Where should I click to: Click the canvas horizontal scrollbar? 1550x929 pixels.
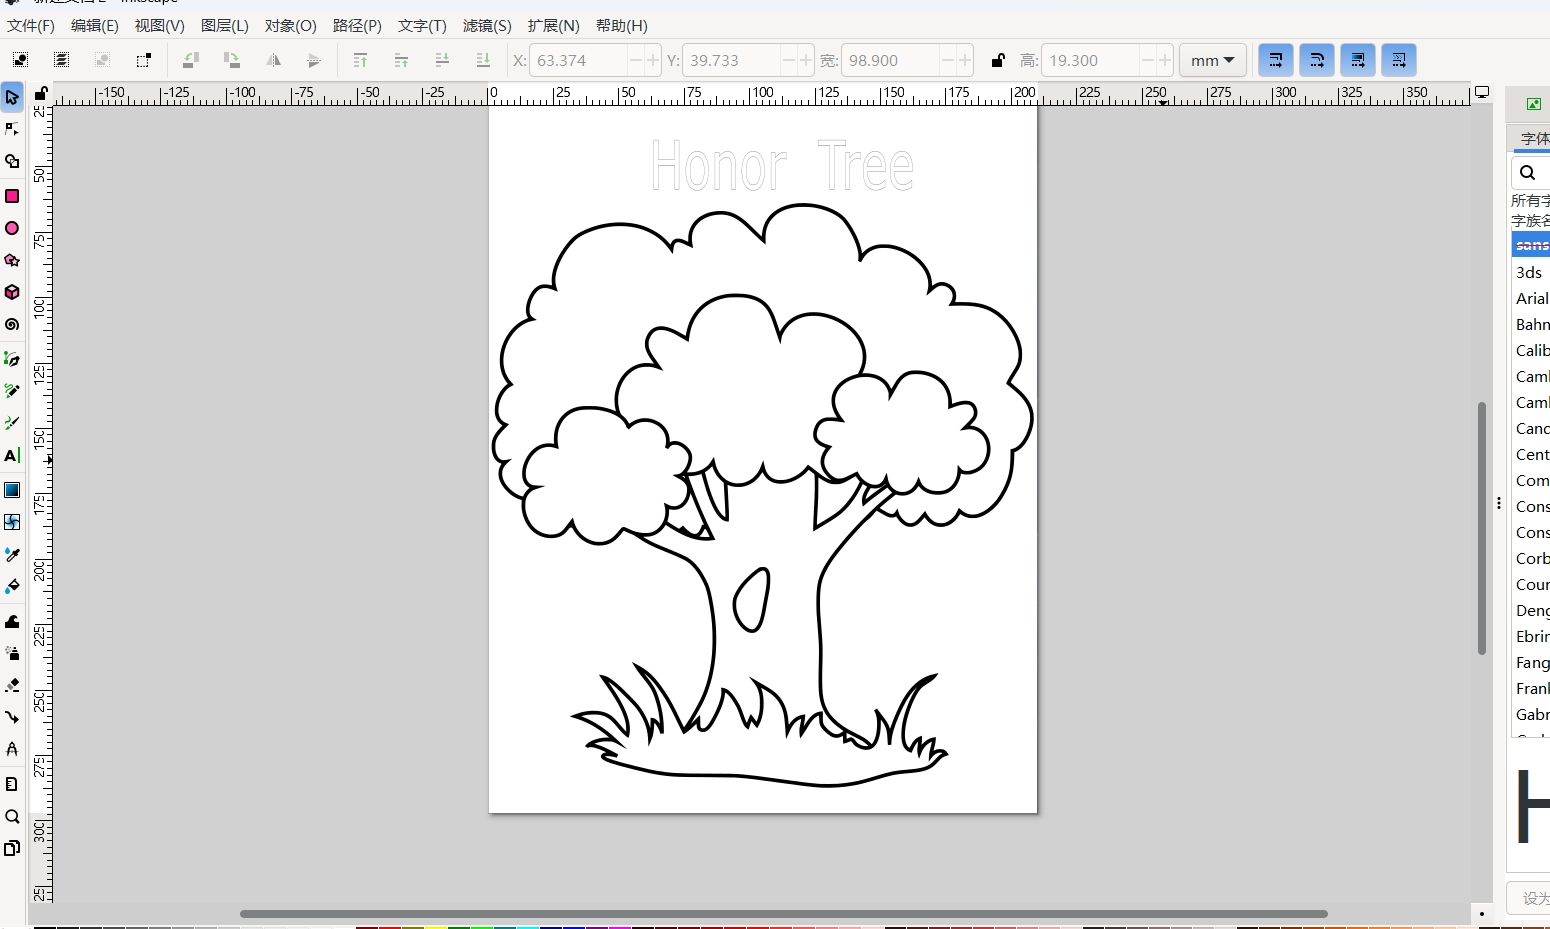click(783, 913)
